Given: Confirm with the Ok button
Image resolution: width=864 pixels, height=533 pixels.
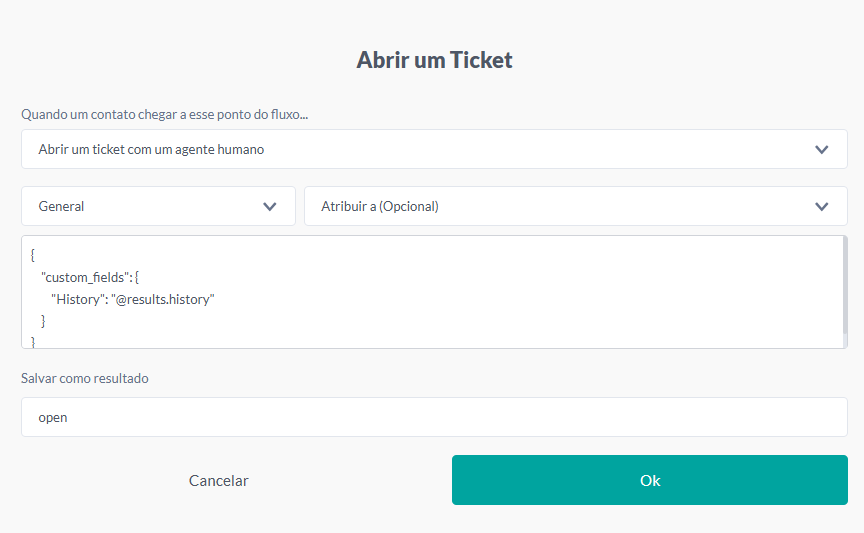Looking at the screenshot, I should tap(649, 480).
